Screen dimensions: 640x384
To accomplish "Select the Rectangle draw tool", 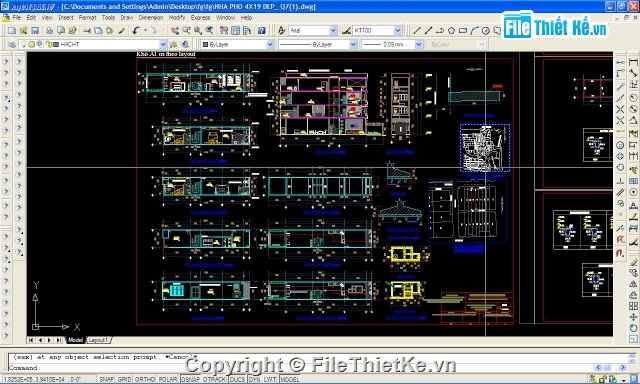I will pyautogui.click(x=462, y=31).
